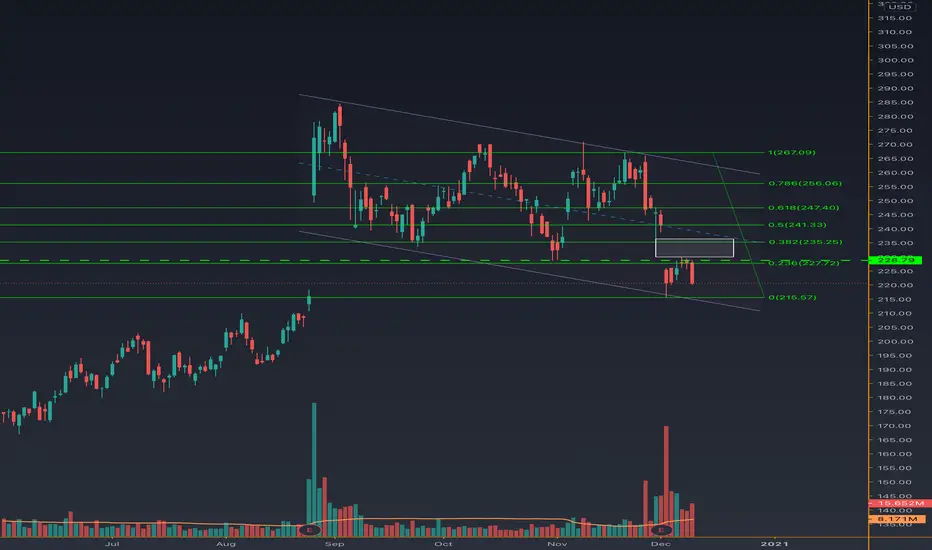
Task: Click the 2021 label on time axis
Action: pos(774,543)
